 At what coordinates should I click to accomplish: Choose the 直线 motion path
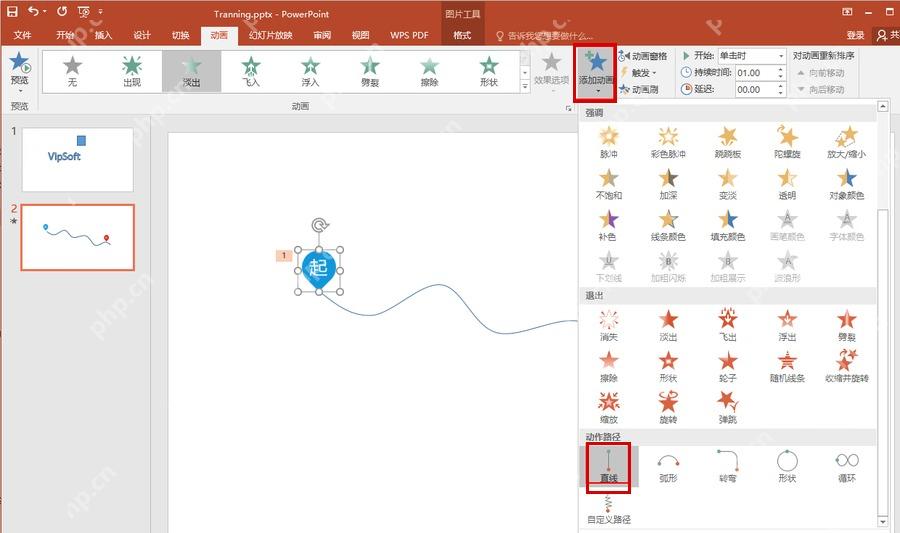click(608, 466)
